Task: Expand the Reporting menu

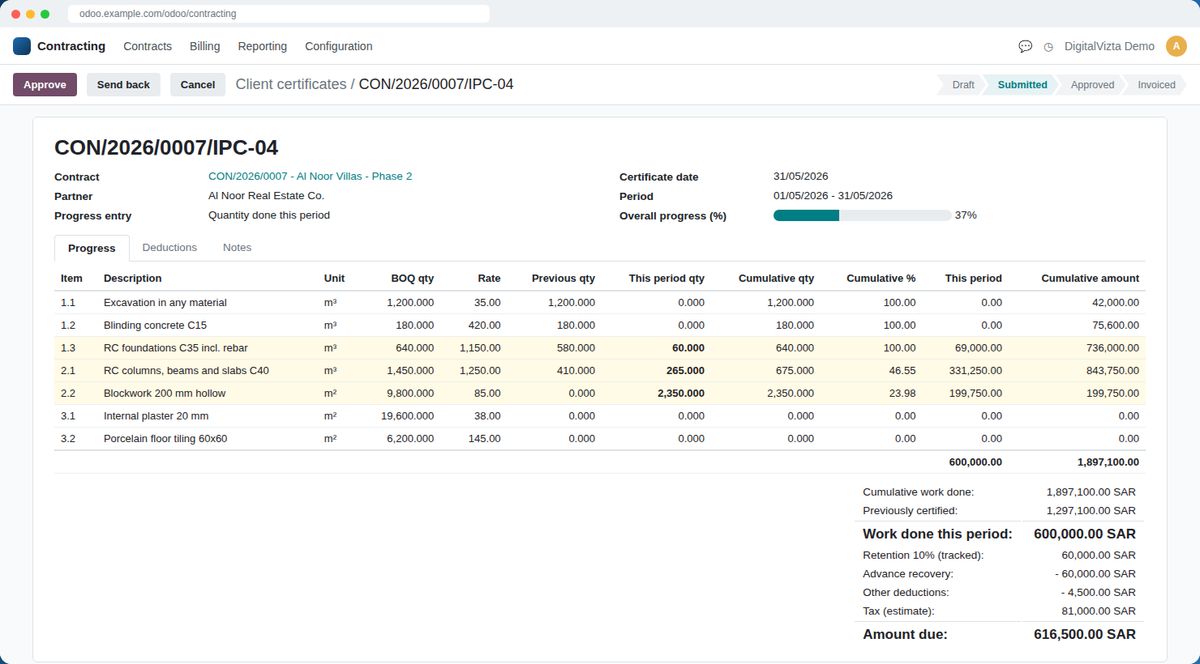Action: point(262,46)
